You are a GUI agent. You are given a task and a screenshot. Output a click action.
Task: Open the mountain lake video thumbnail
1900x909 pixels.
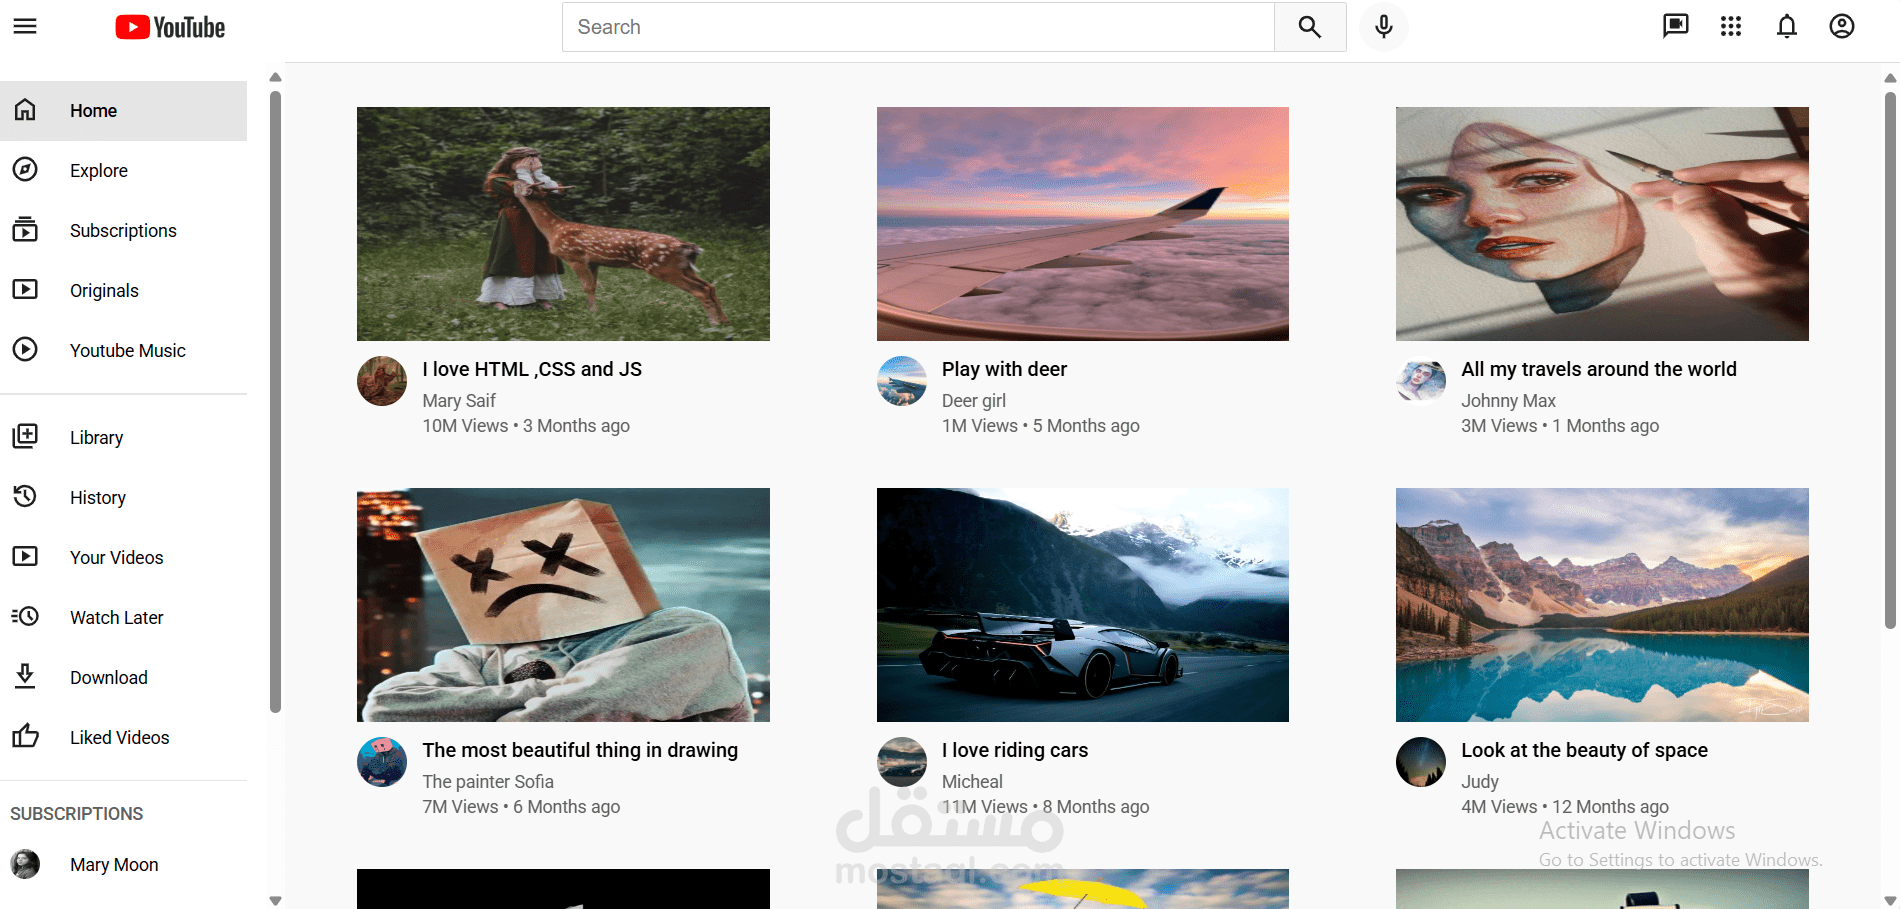coord(1602,605)
